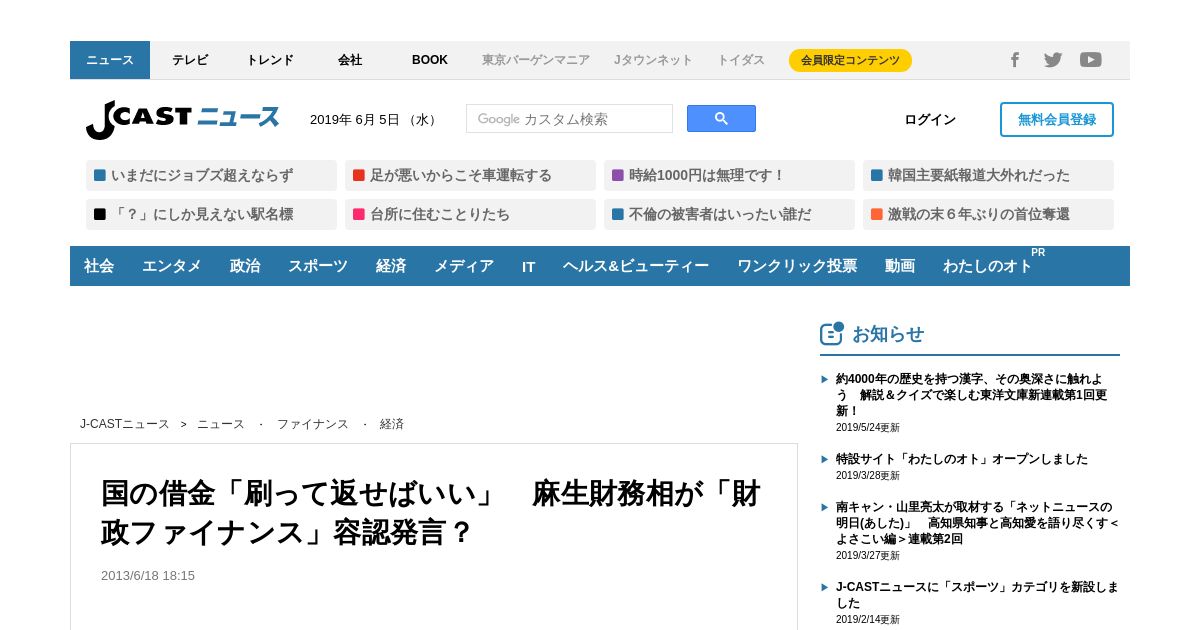Screen dimensions: 1200x630
Task: Select メディア in the category menu
Action: 464,266
